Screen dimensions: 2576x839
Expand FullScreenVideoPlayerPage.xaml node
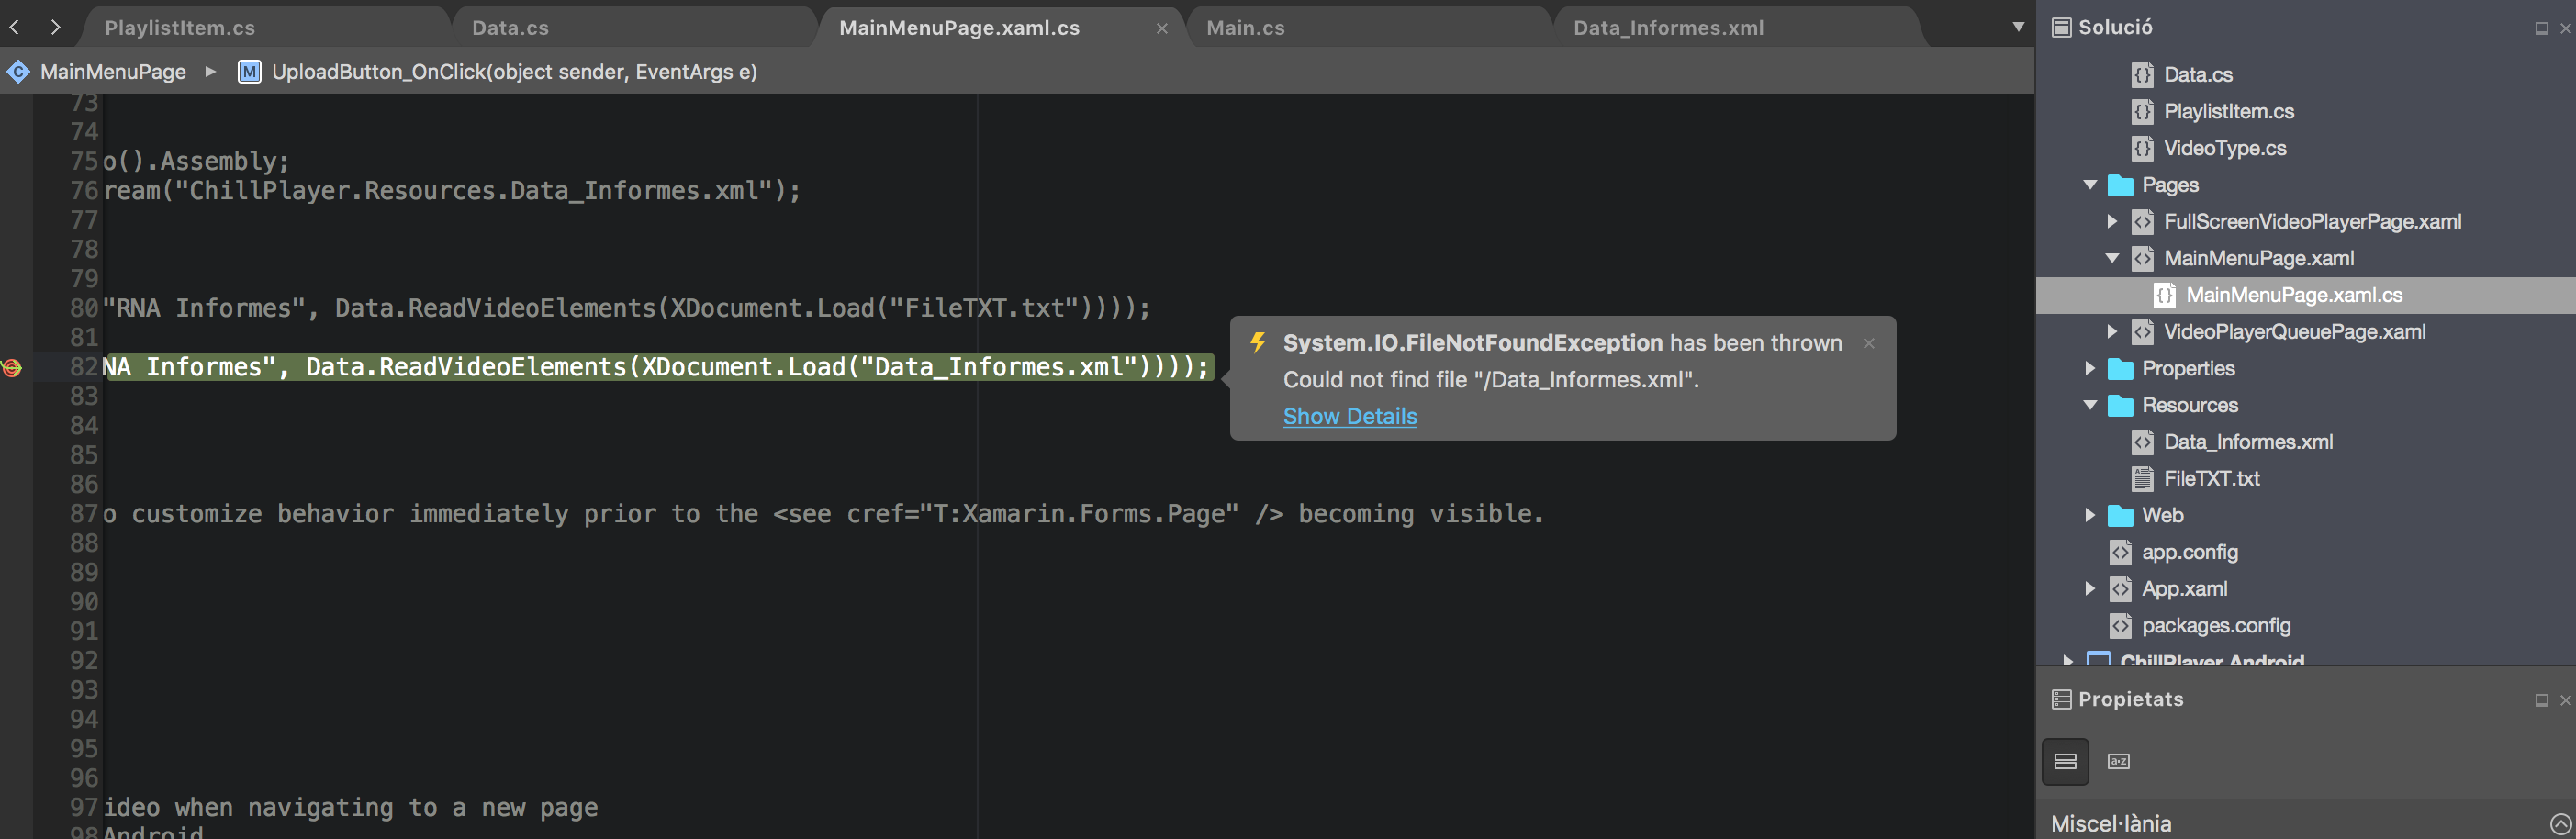coord(2112,222)
